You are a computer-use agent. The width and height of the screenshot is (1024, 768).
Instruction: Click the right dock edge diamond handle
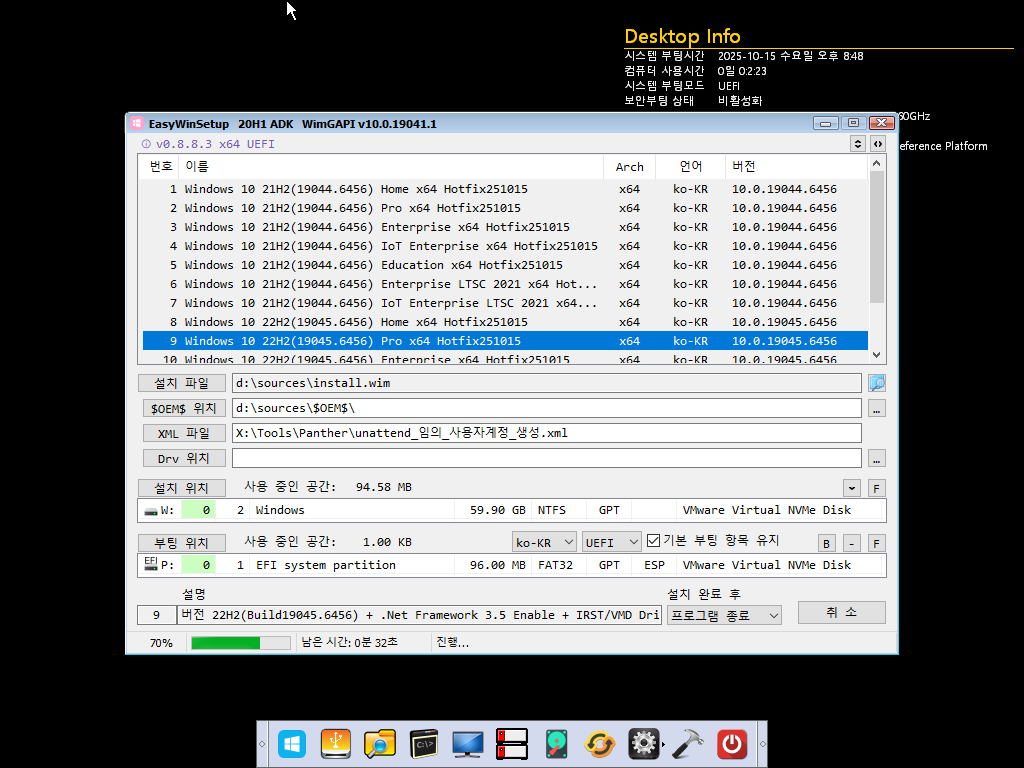[762, 744]
